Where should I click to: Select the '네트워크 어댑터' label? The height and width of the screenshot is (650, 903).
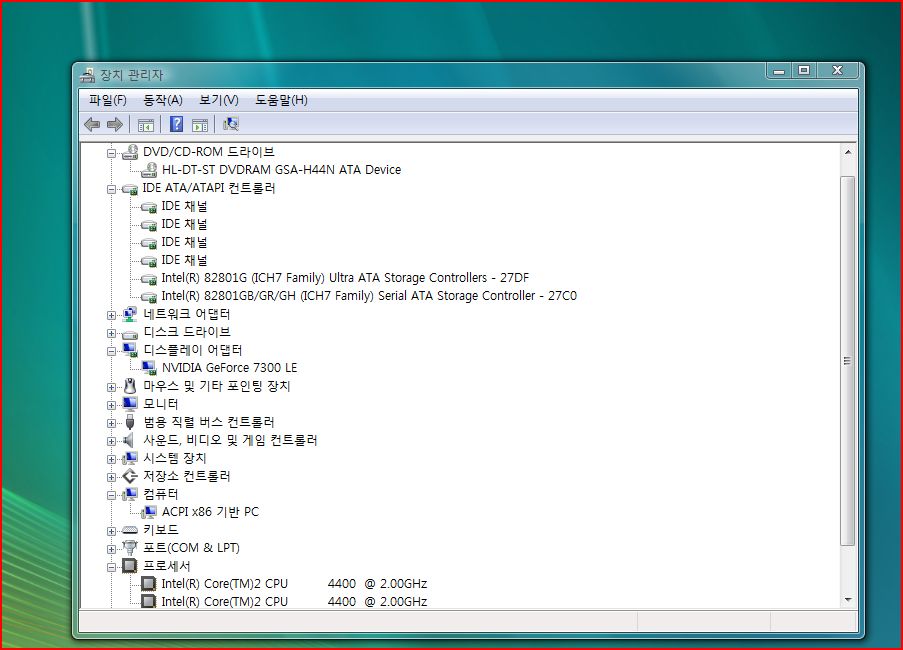(x=187, y=314)
